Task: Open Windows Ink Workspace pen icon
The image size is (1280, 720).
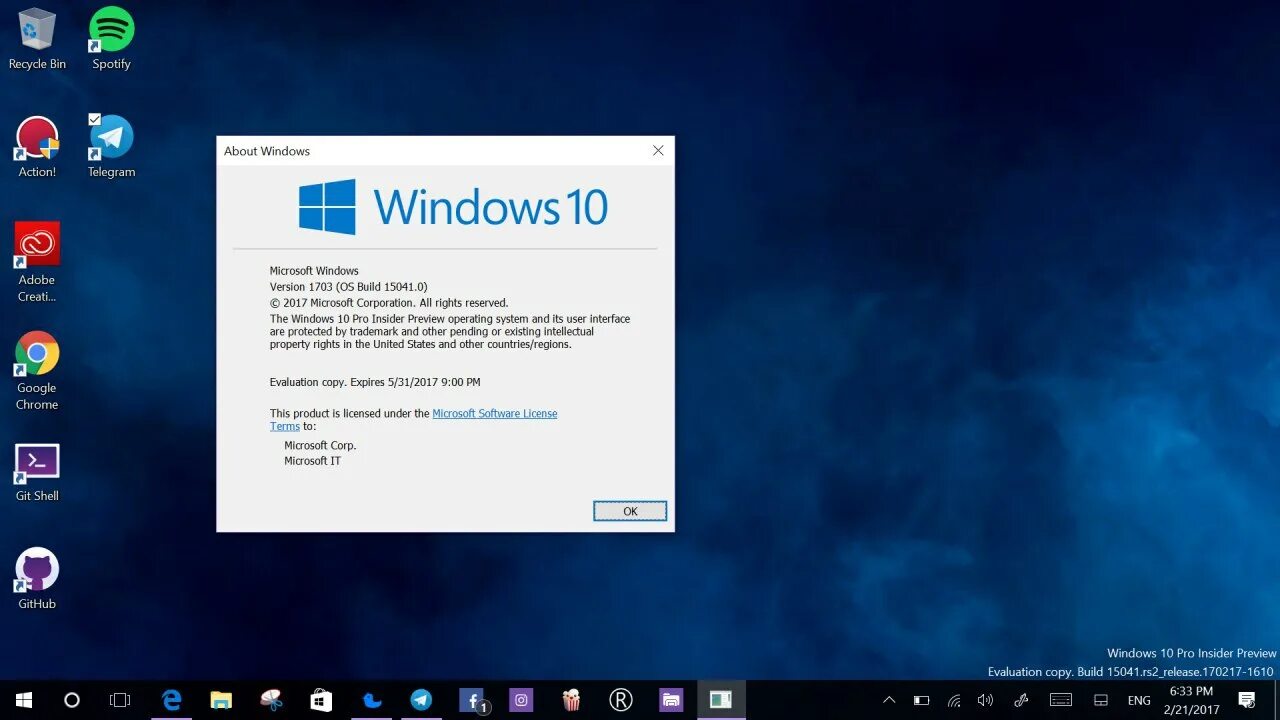Action: coord(1021,700)
